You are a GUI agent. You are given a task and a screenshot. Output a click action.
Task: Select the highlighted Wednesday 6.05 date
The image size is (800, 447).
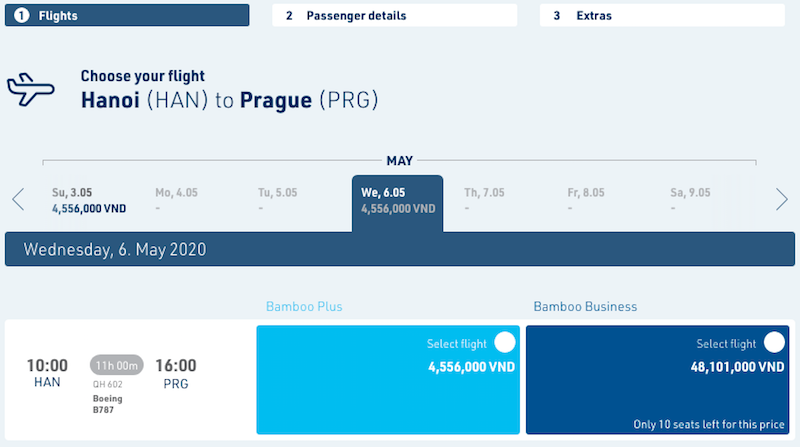[397, 204]
